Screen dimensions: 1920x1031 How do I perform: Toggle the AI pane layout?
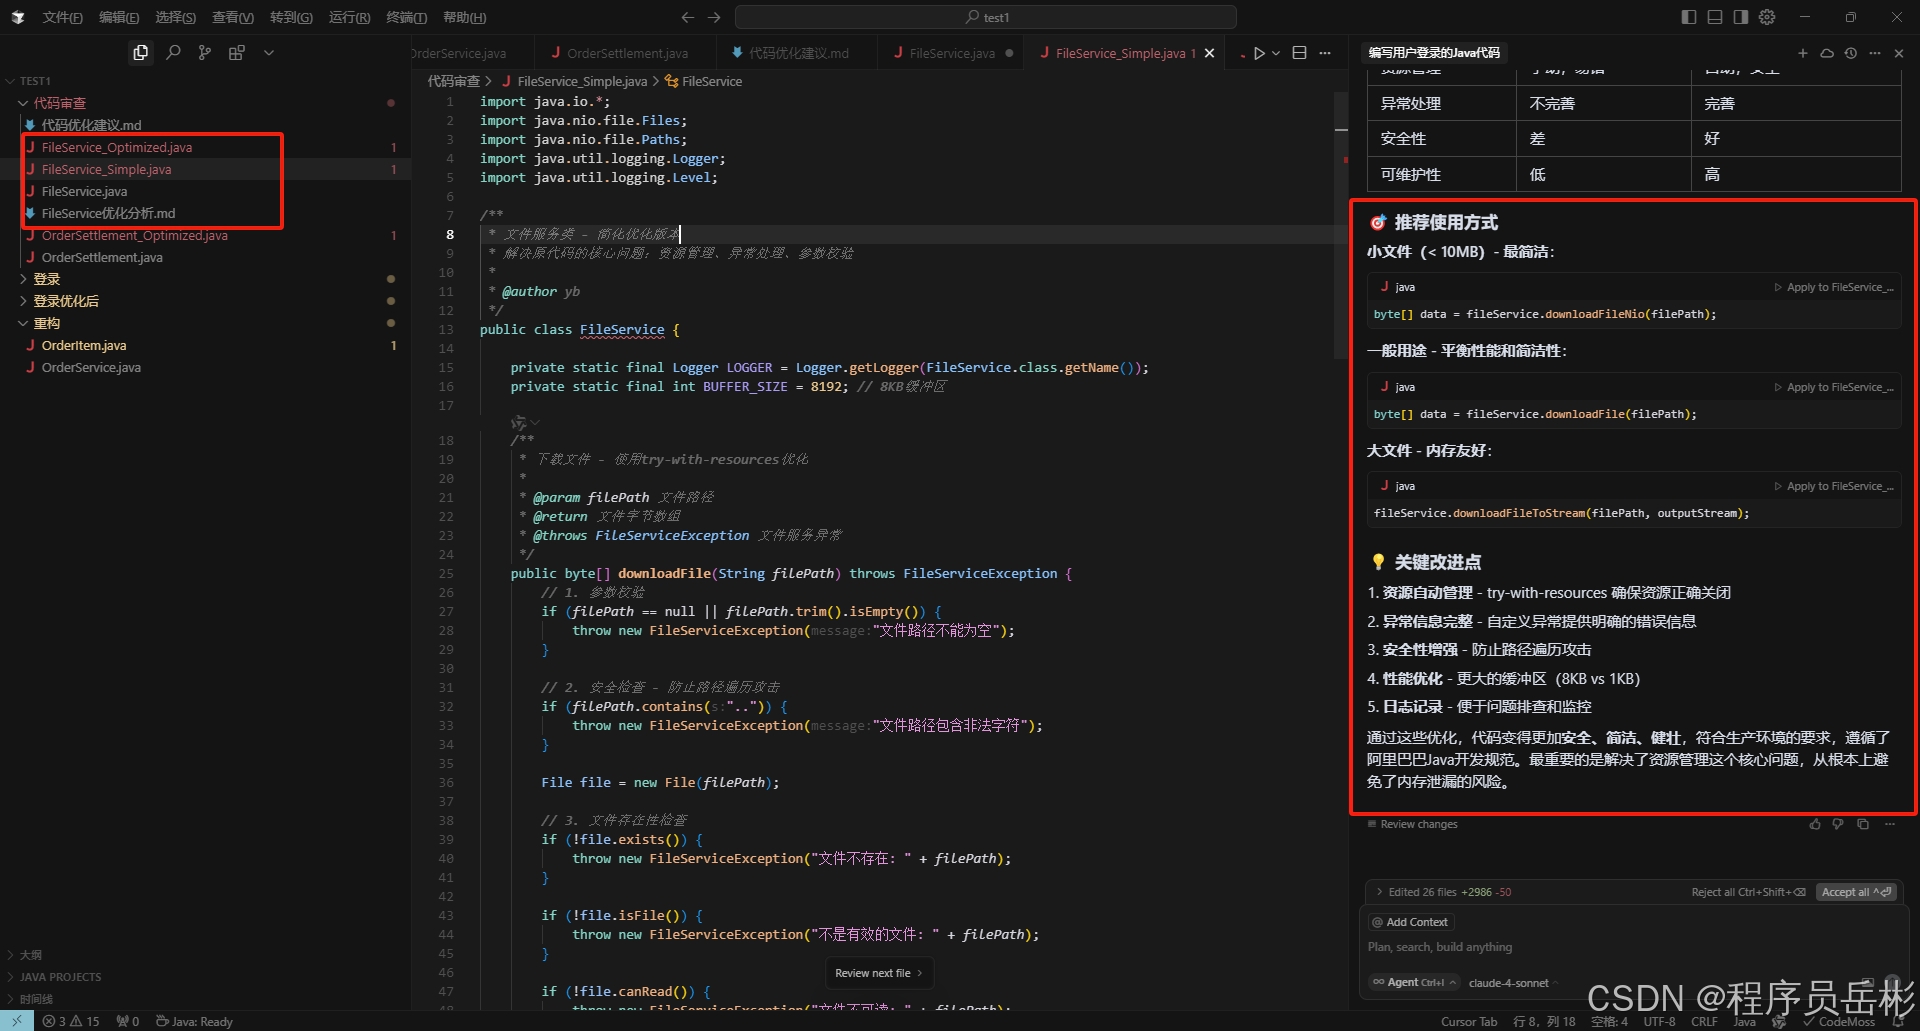click(x=1741, y=17)
